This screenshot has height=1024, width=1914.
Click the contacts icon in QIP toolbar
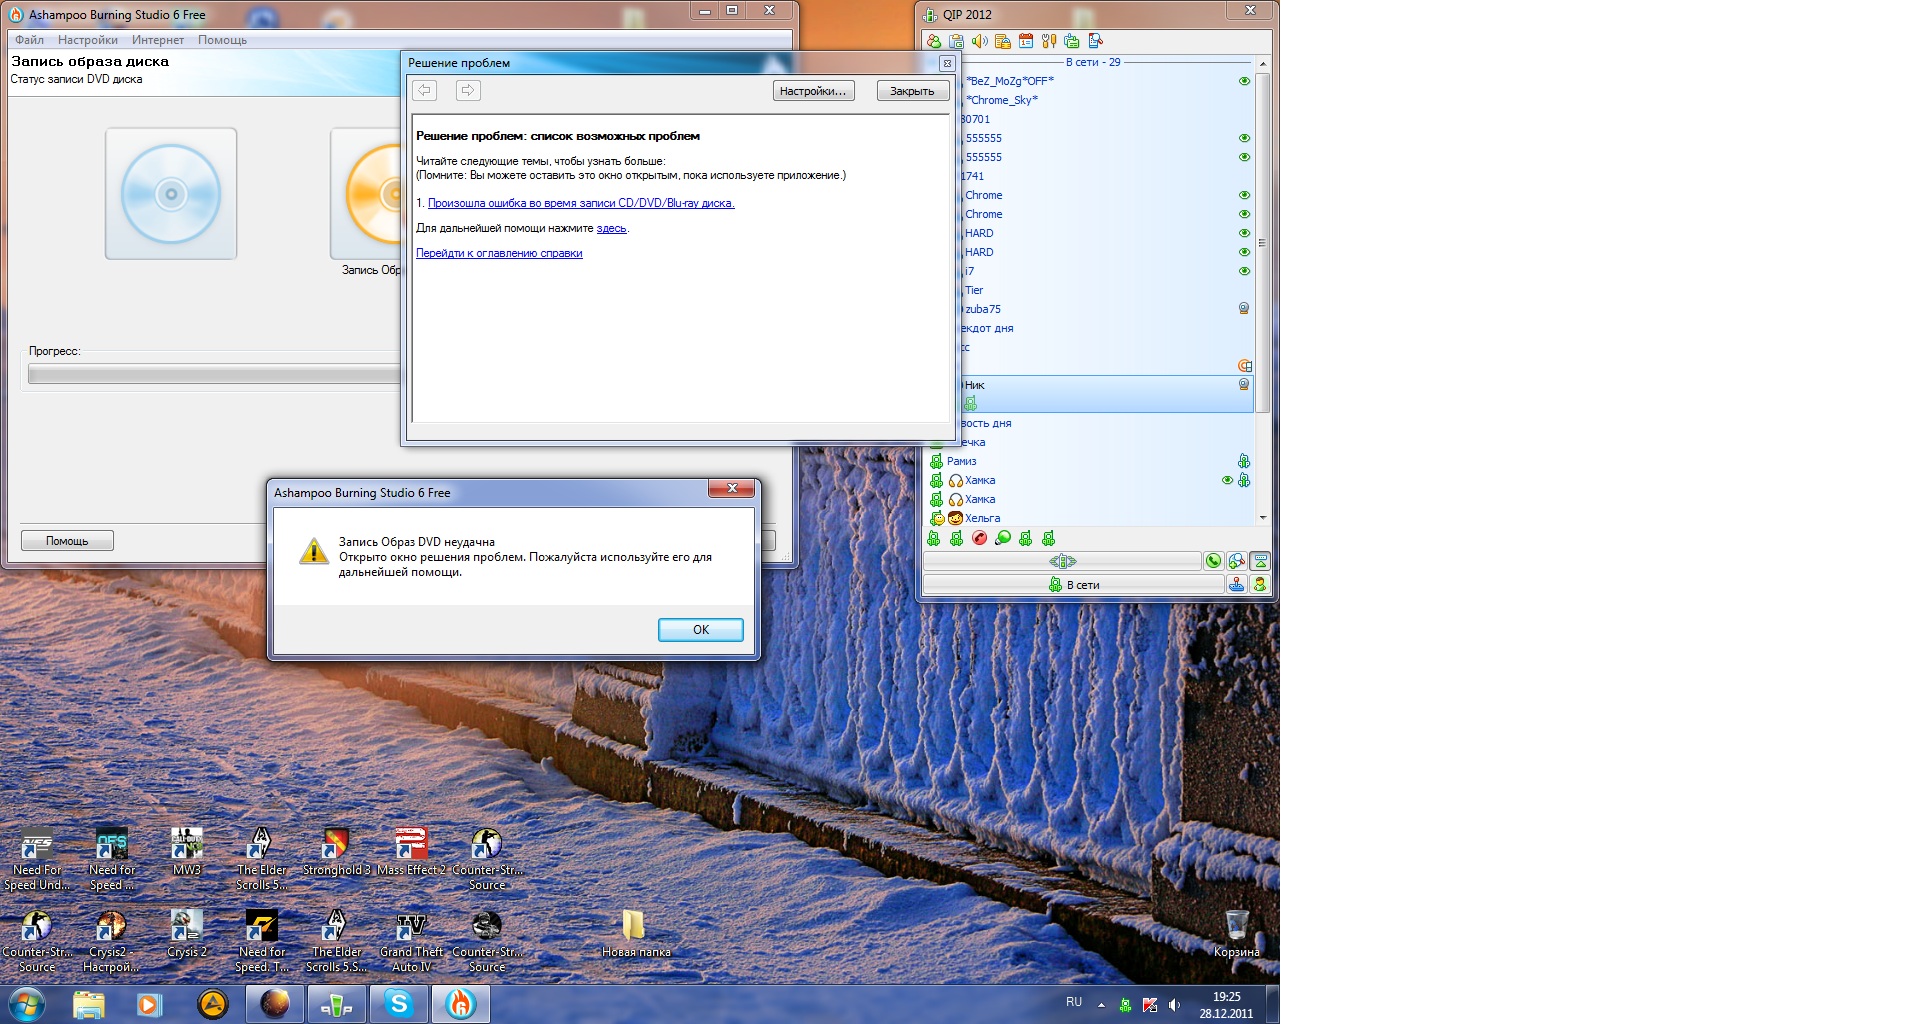pyautogui.click(x=933, y=41)
